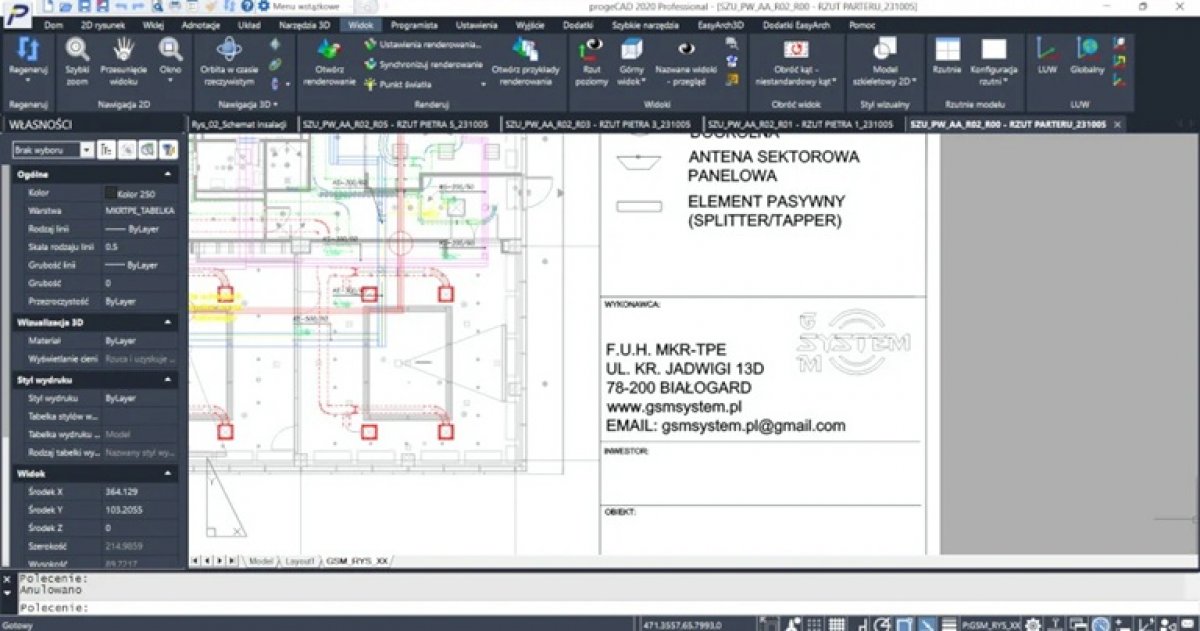This screenshot has width=1200, height=631.
Task: Click P:GSM_RYS_XX in status bar
Action: tap(992, 624)
